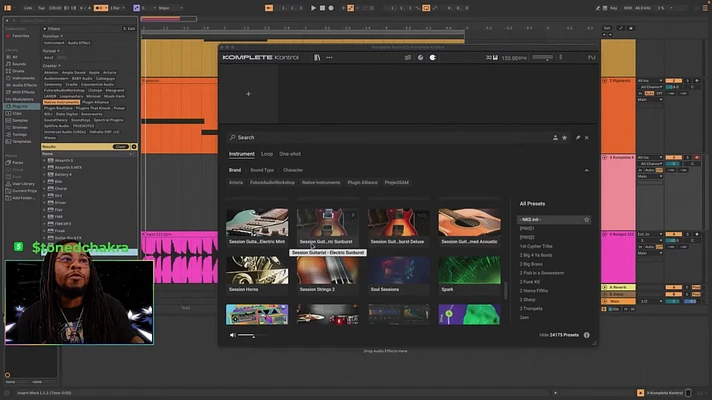Filter favorites with the search bar star
Image resolution: width=712 pixels, height=400 pixels.
point(564,138)
